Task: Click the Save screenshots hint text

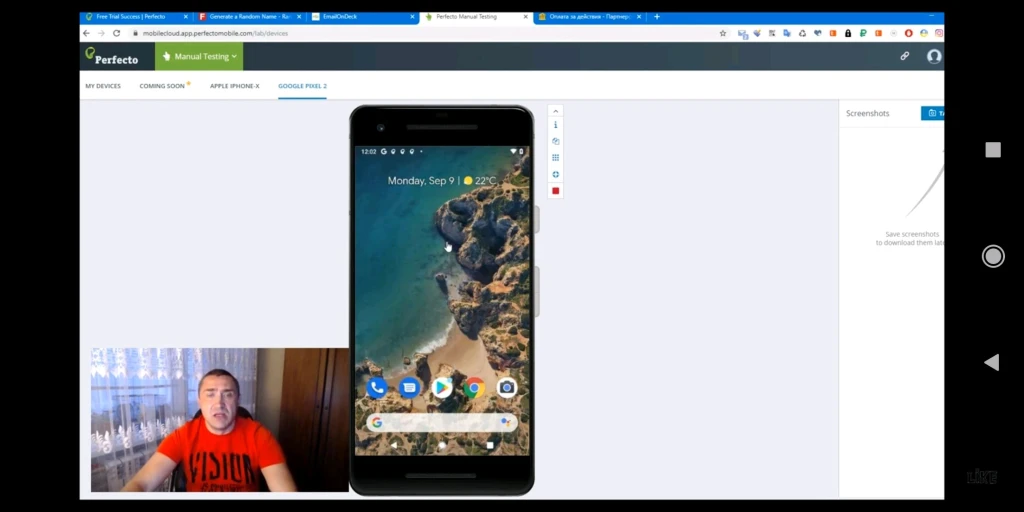Action: (912, 238)
